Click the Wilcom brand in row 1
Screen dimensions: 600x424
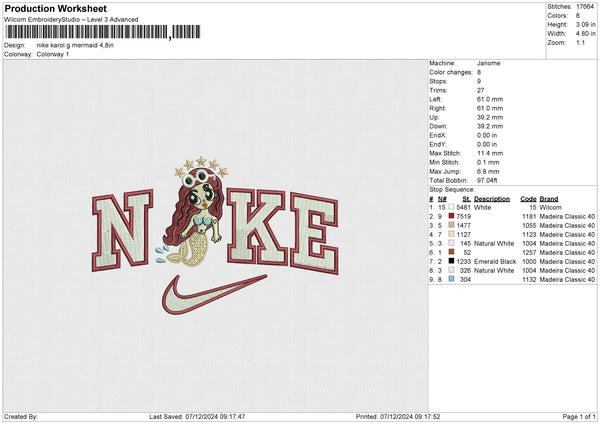[x=550, y=207]
